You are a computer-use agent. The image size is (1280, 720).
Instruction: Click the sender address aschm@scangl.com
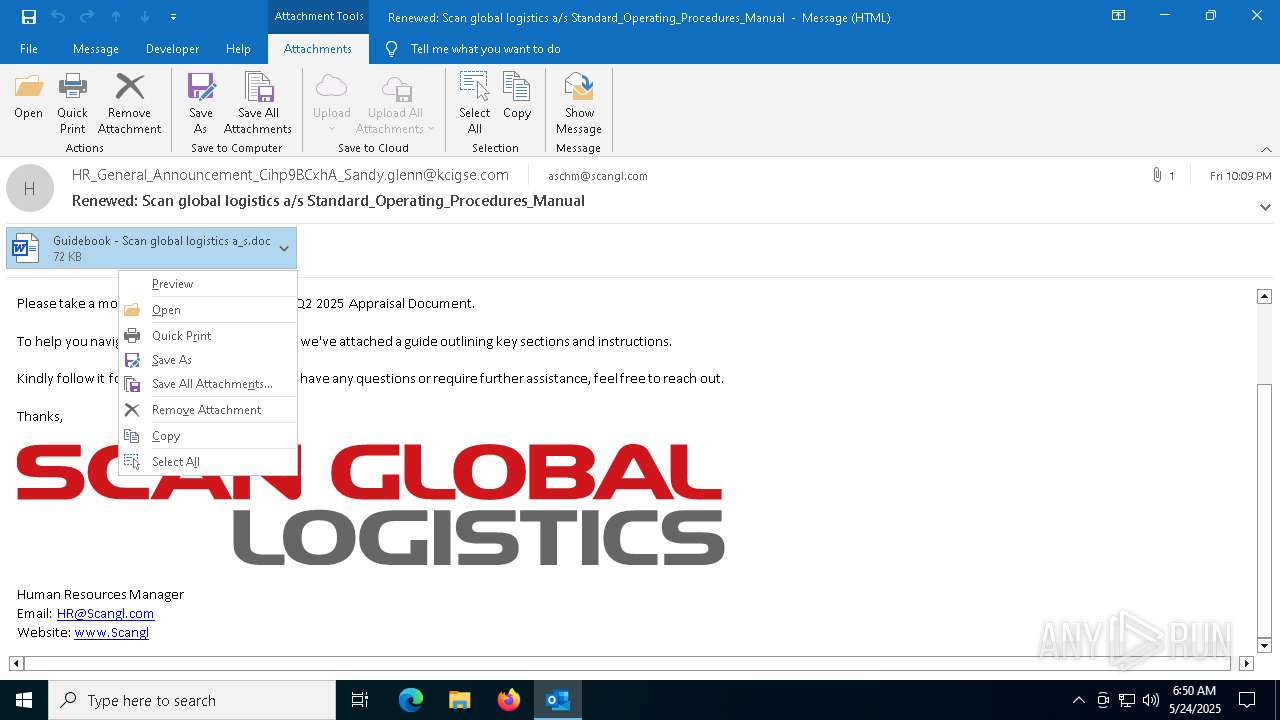(x=598, y=176)
